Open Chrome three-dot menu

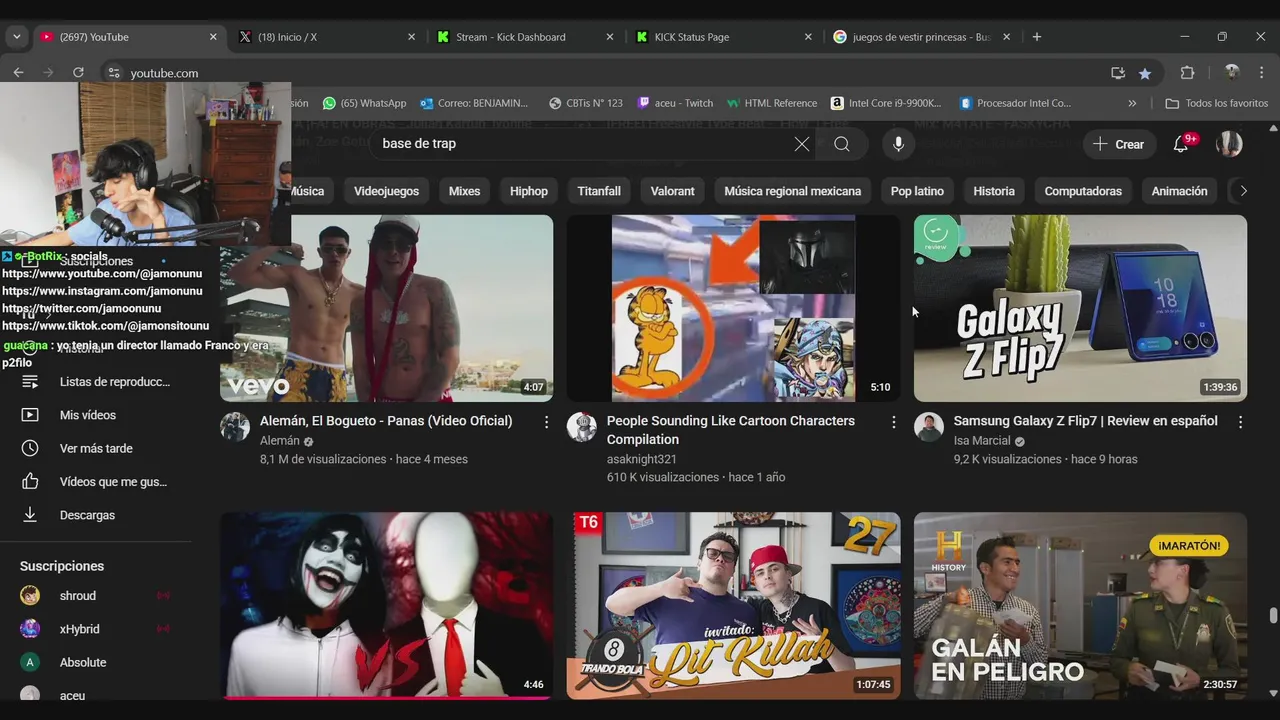click(1263, 73)
